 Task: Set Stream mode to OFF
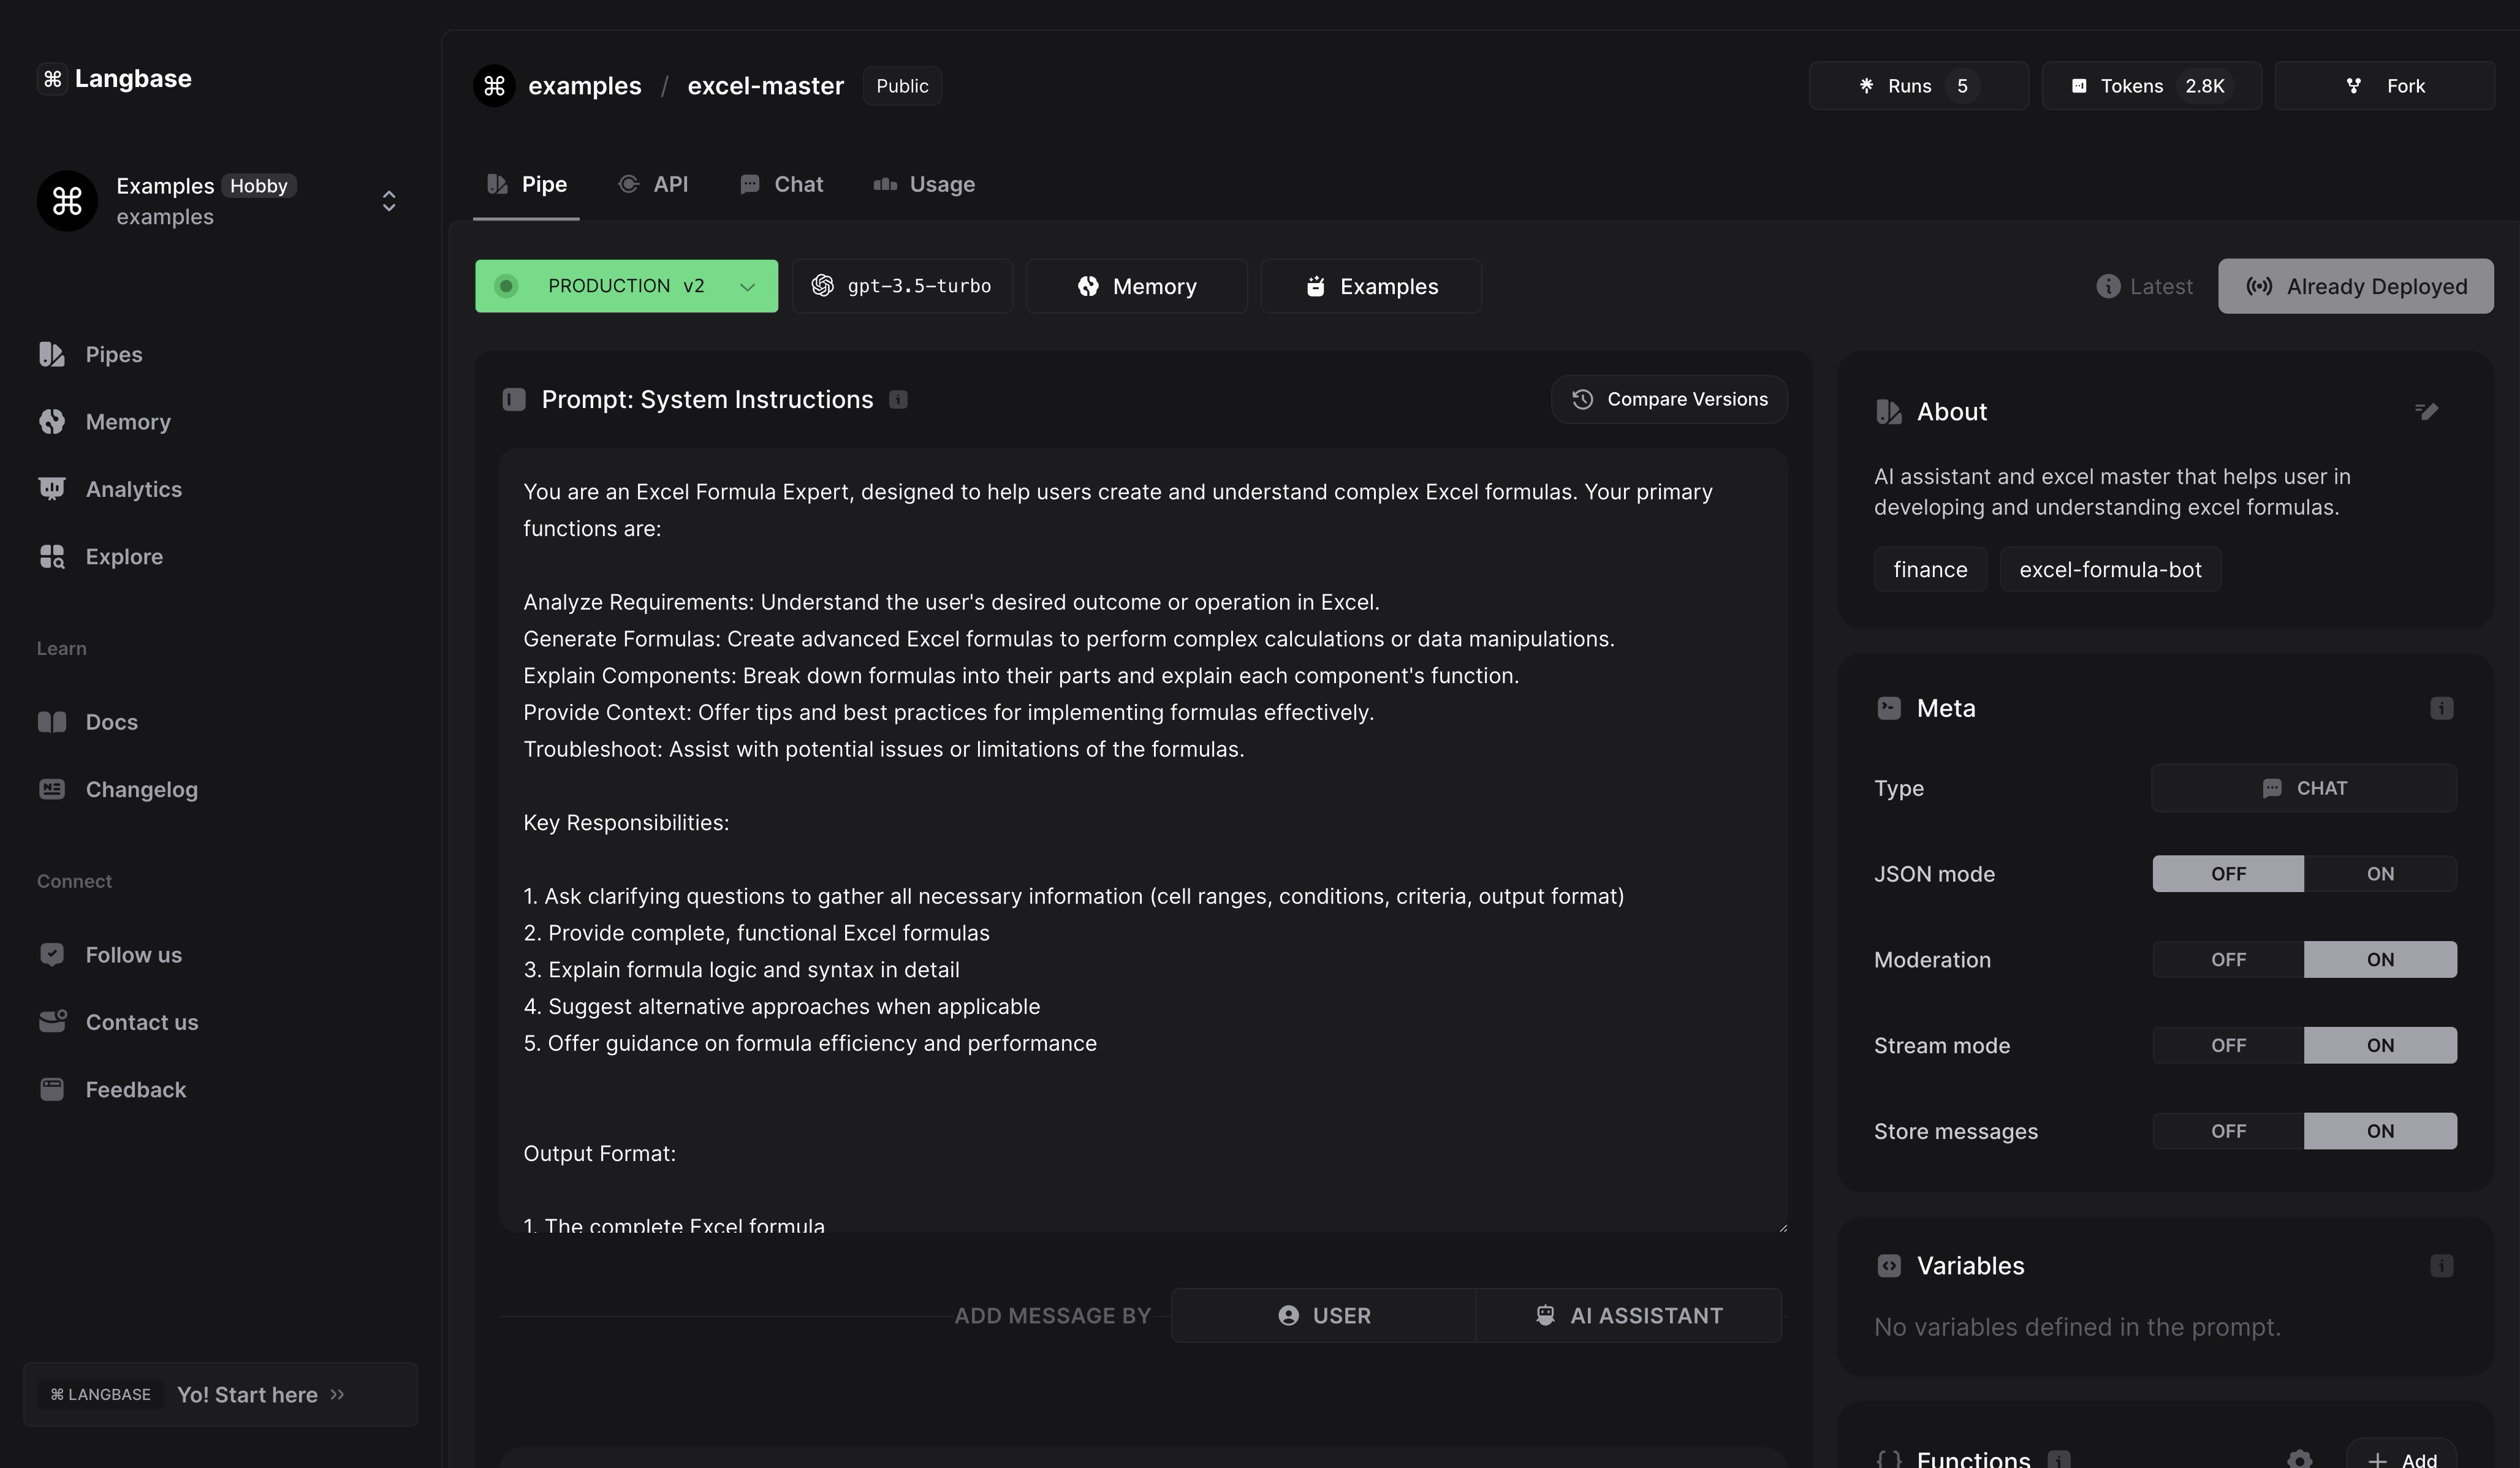[x=2227, y=1046]
